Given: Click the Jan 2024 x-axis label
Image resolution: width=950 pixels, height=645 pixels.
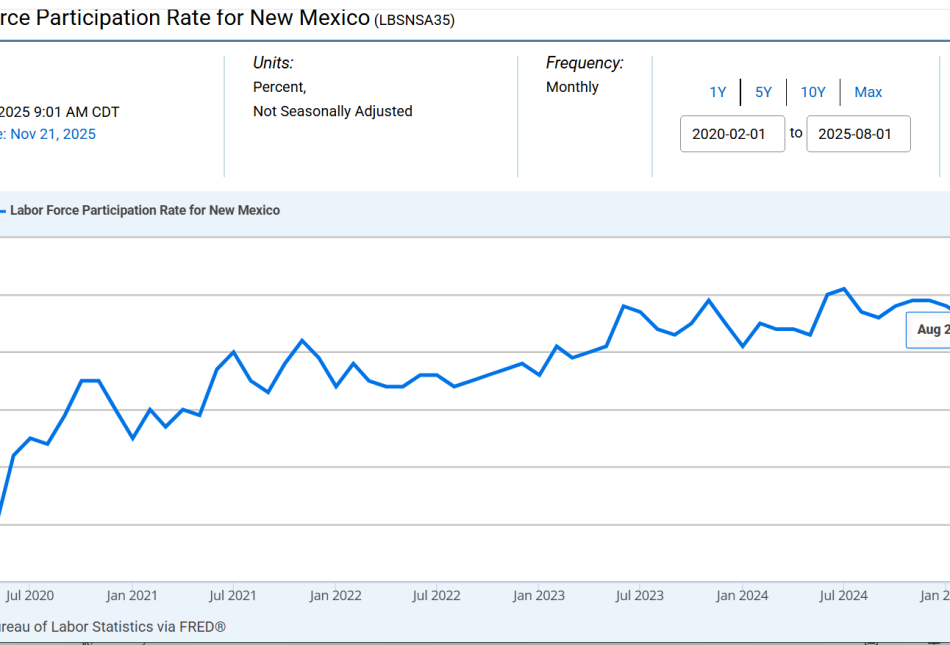Looking at the screenshot, I should click(741, 596).
